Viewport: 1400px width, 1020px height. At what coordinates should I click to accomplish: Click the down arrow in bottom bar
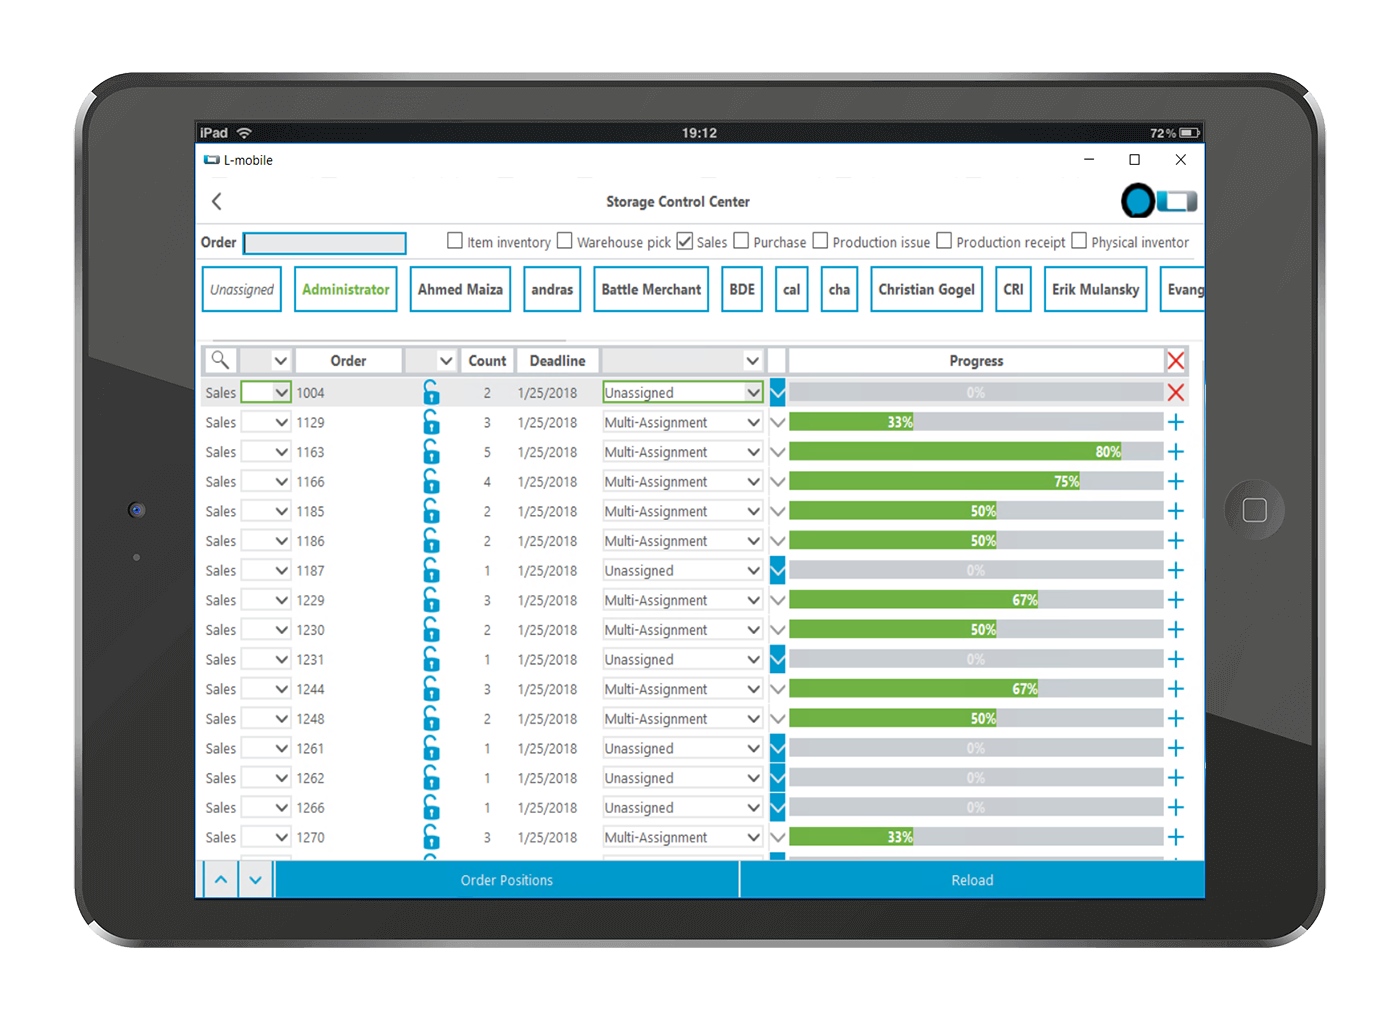(x=256, y=880)
